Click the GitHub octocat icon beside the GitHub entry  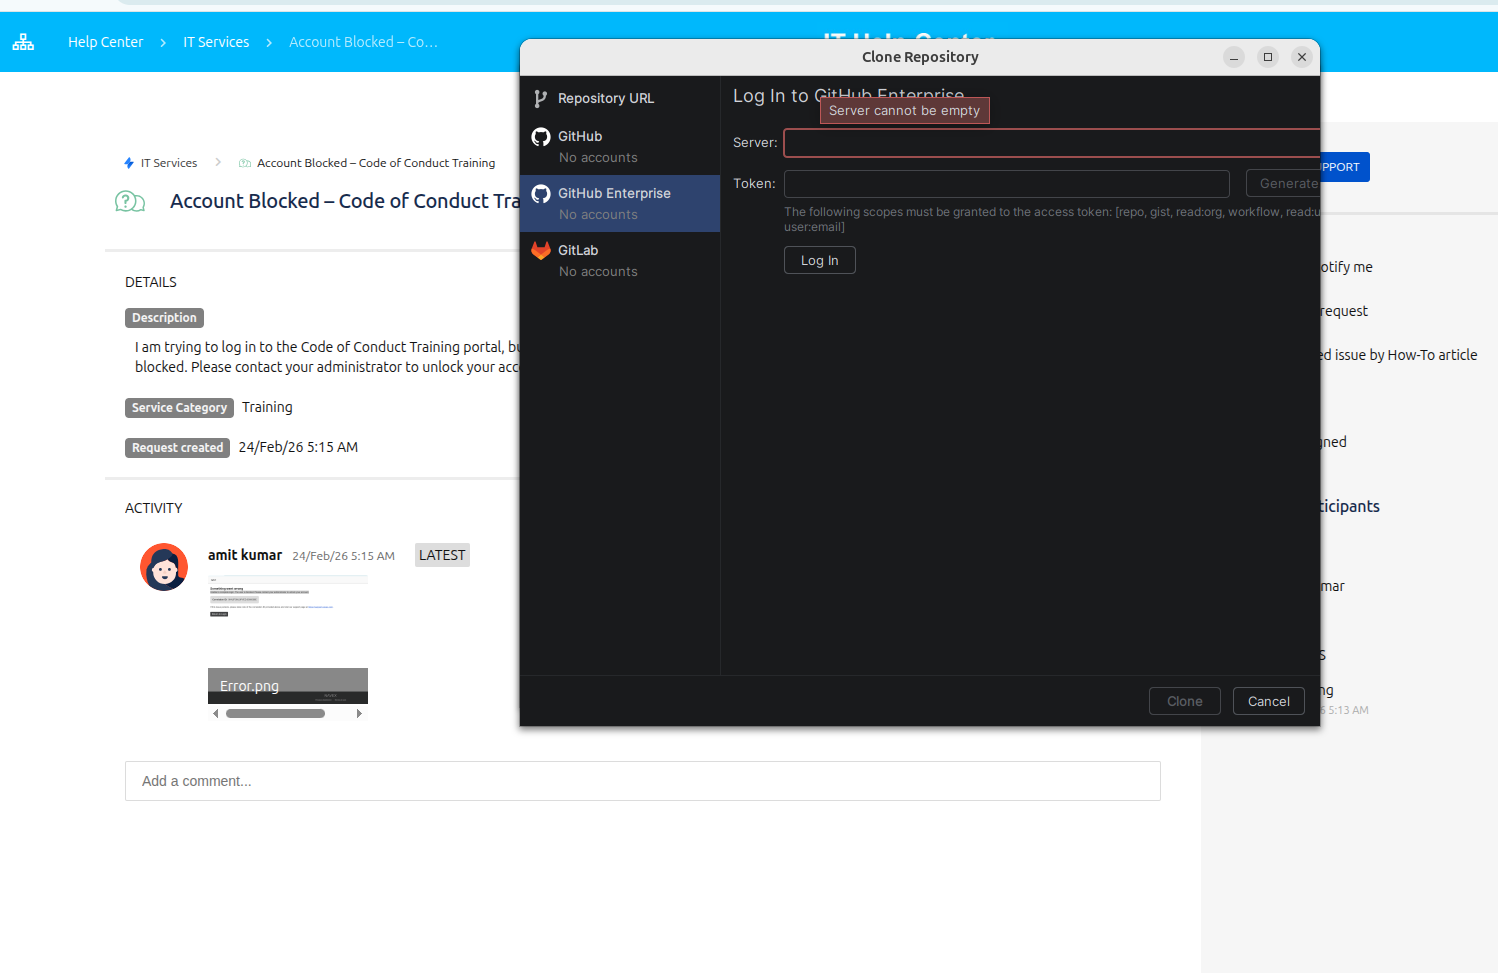[541, 137]
